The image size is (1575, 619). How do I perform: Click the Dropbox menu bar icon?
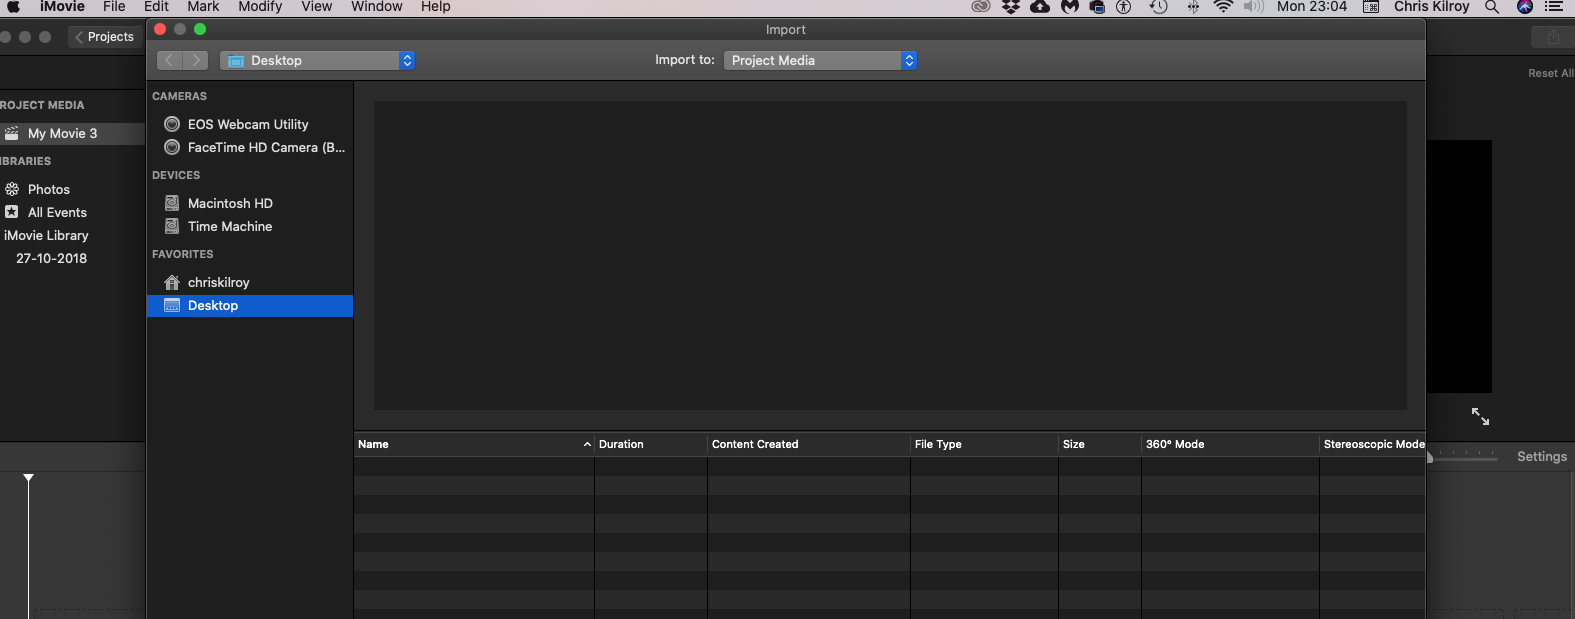(x=1011, y=7)
